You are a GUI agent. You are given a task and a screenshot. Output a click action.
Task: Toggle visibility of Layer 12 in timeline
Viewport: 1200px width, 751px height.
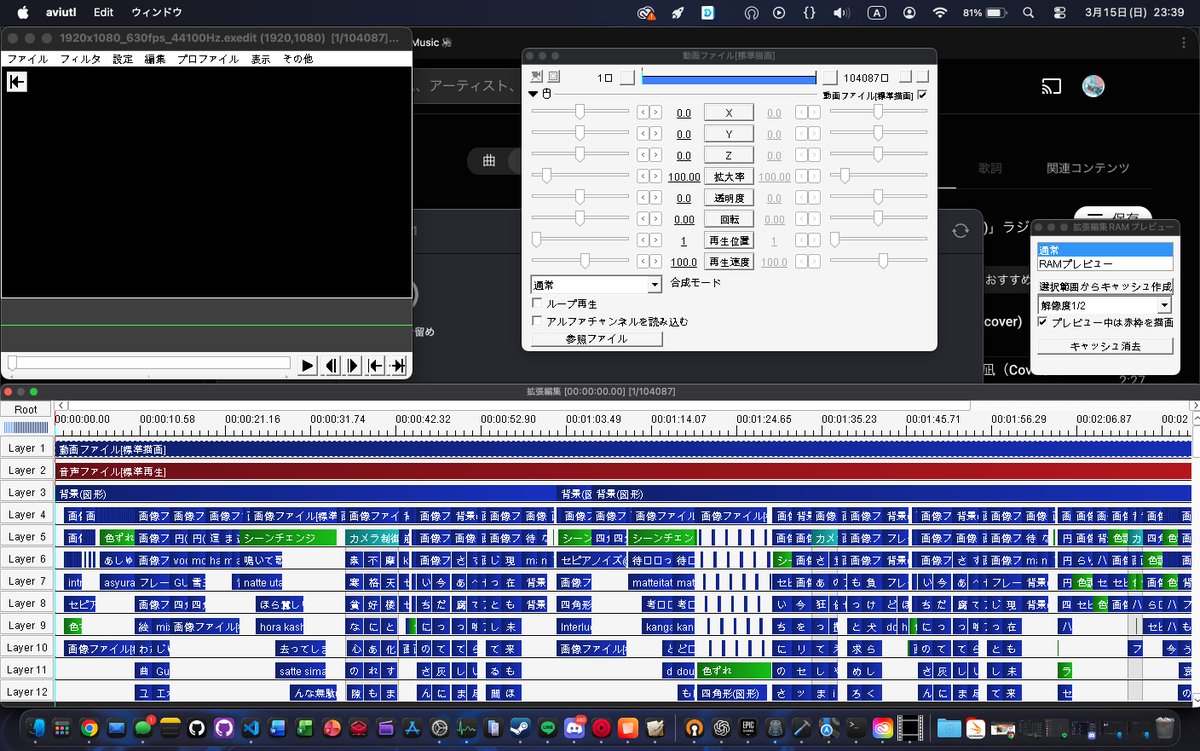click(x=27, y=692)
